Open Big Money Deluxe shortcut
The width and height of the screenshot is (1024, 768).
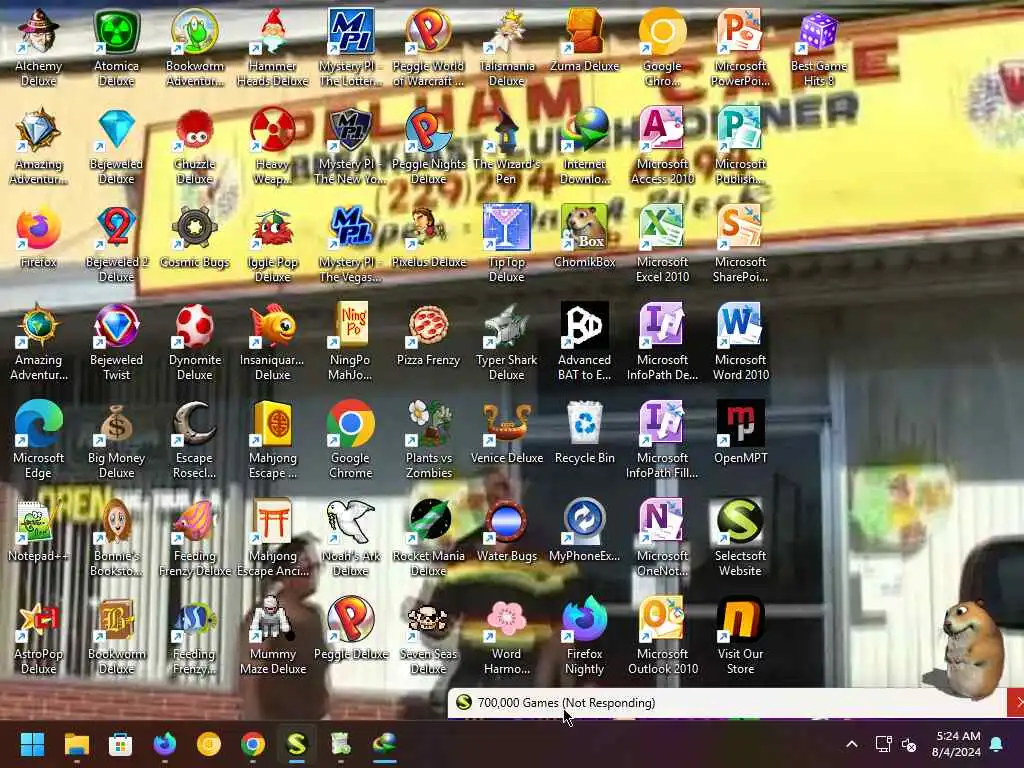(x=116, y=440)
